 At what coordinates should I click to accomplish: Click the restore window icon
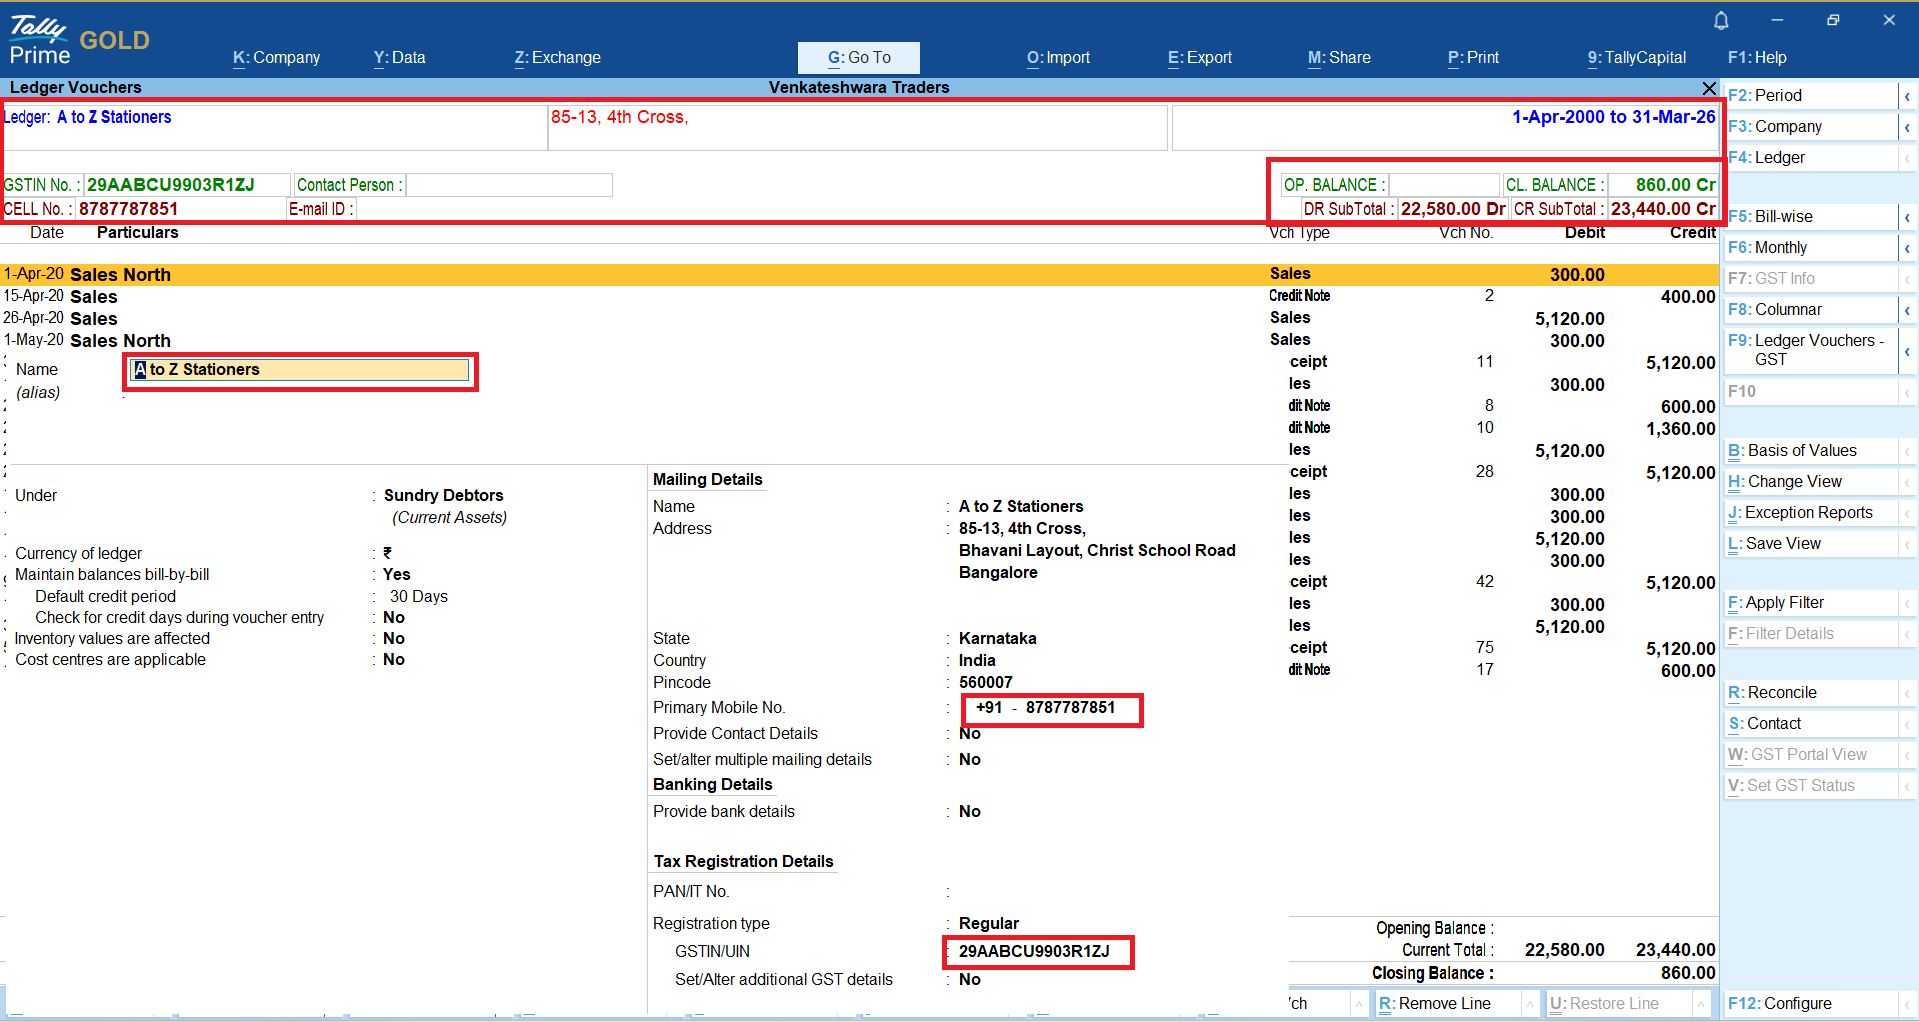[1832, 20]
